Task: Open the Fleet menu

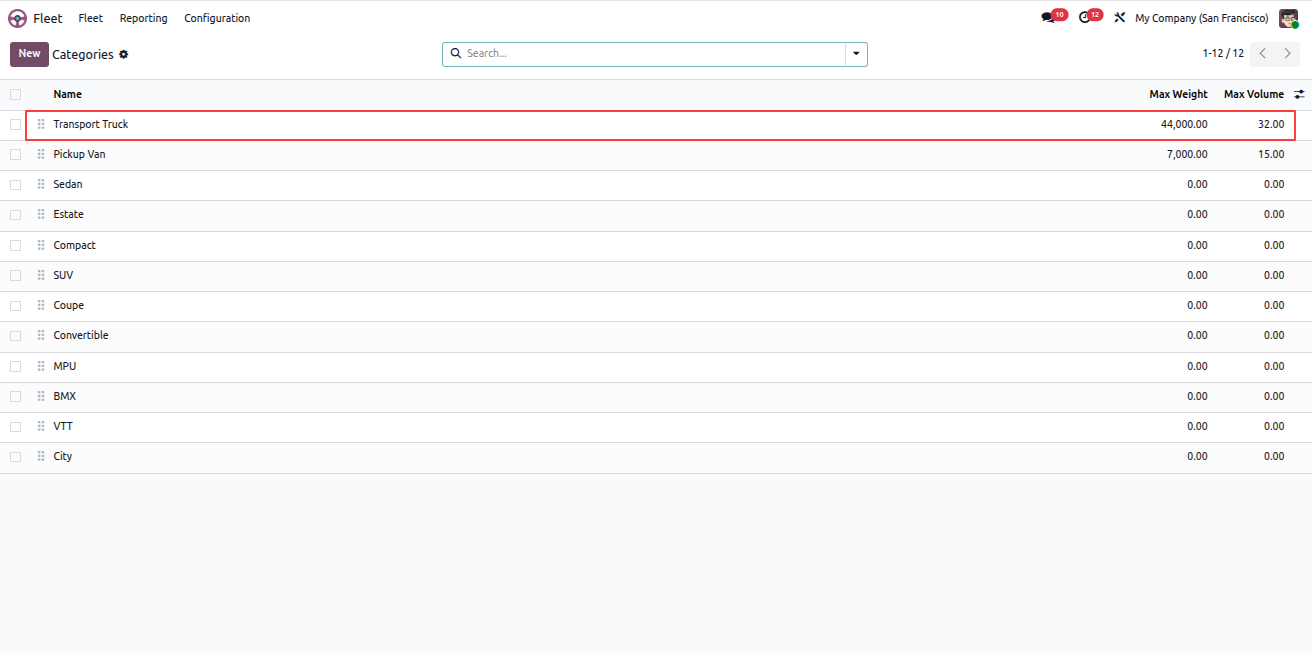Action: point(90,18)
